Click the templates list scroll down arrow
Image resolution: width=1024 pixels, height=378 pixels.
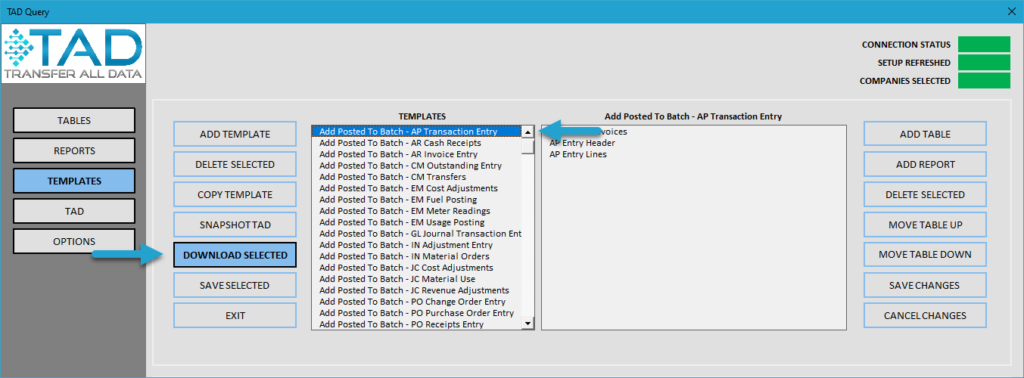pos(528,323)
